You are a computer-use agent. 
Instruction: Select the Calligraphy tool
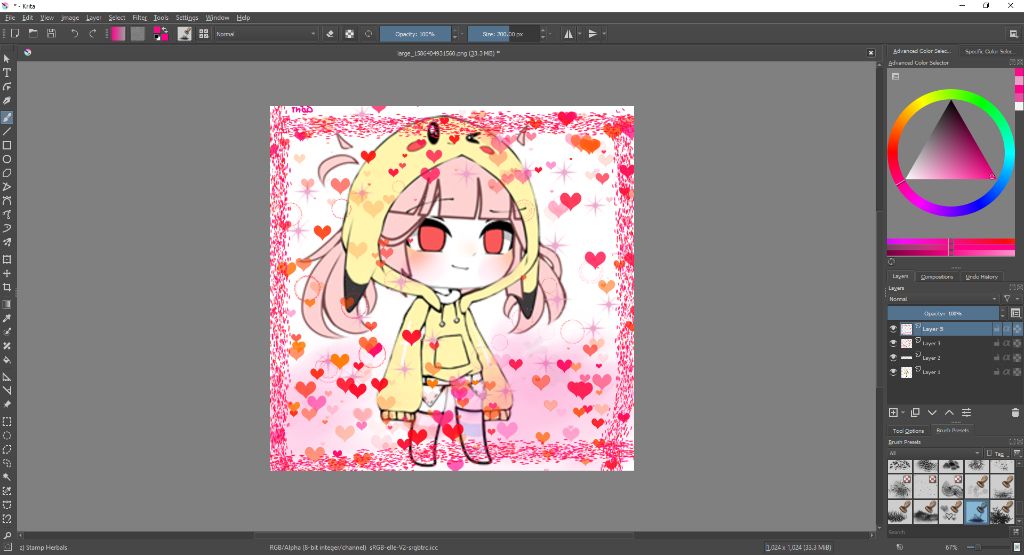pyautogui.click(x=7, y=101)
